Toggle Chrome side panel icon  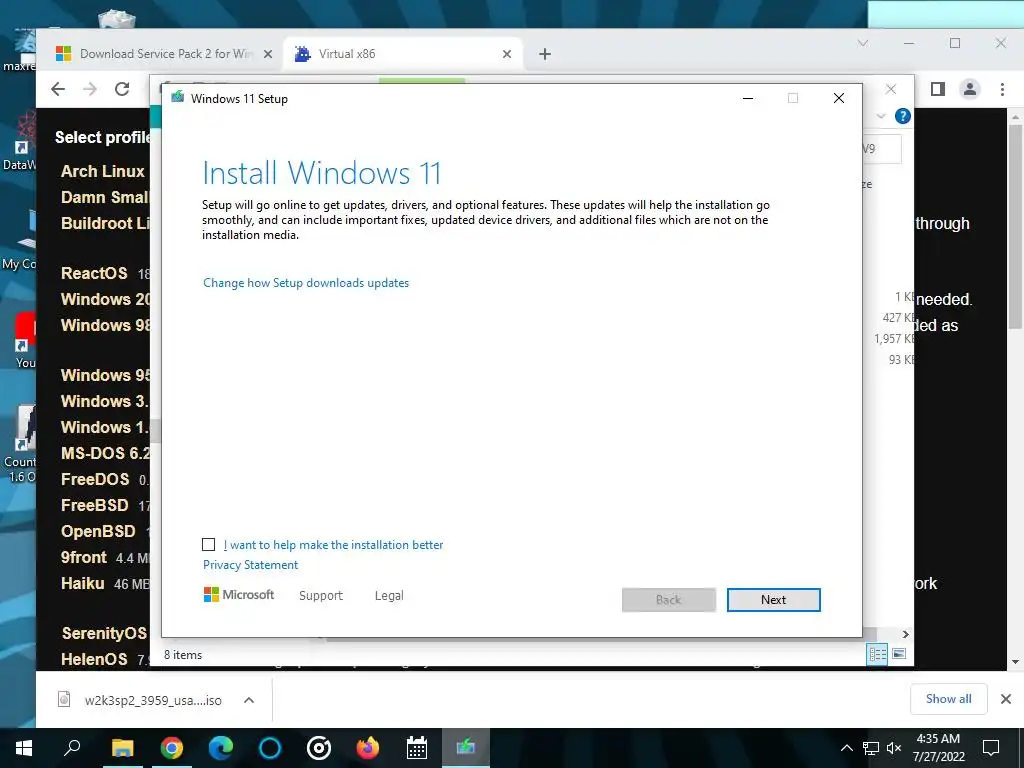(938, 89)
